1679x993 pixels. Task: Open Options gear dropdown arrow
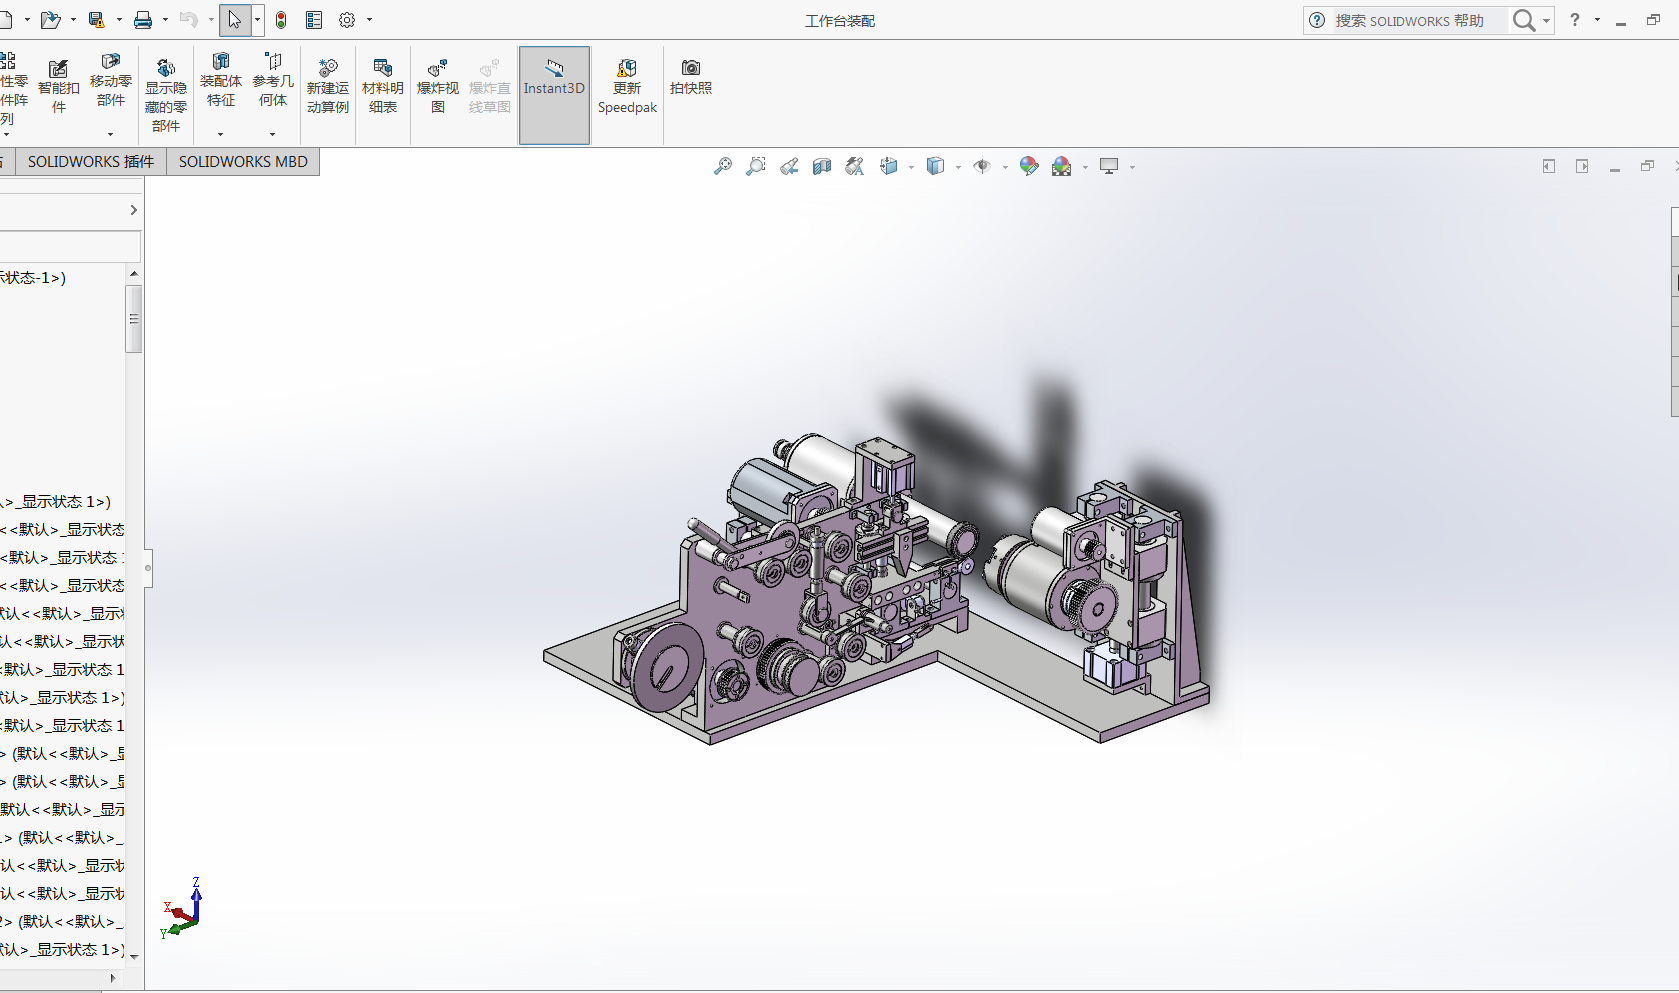pos(370,20)
